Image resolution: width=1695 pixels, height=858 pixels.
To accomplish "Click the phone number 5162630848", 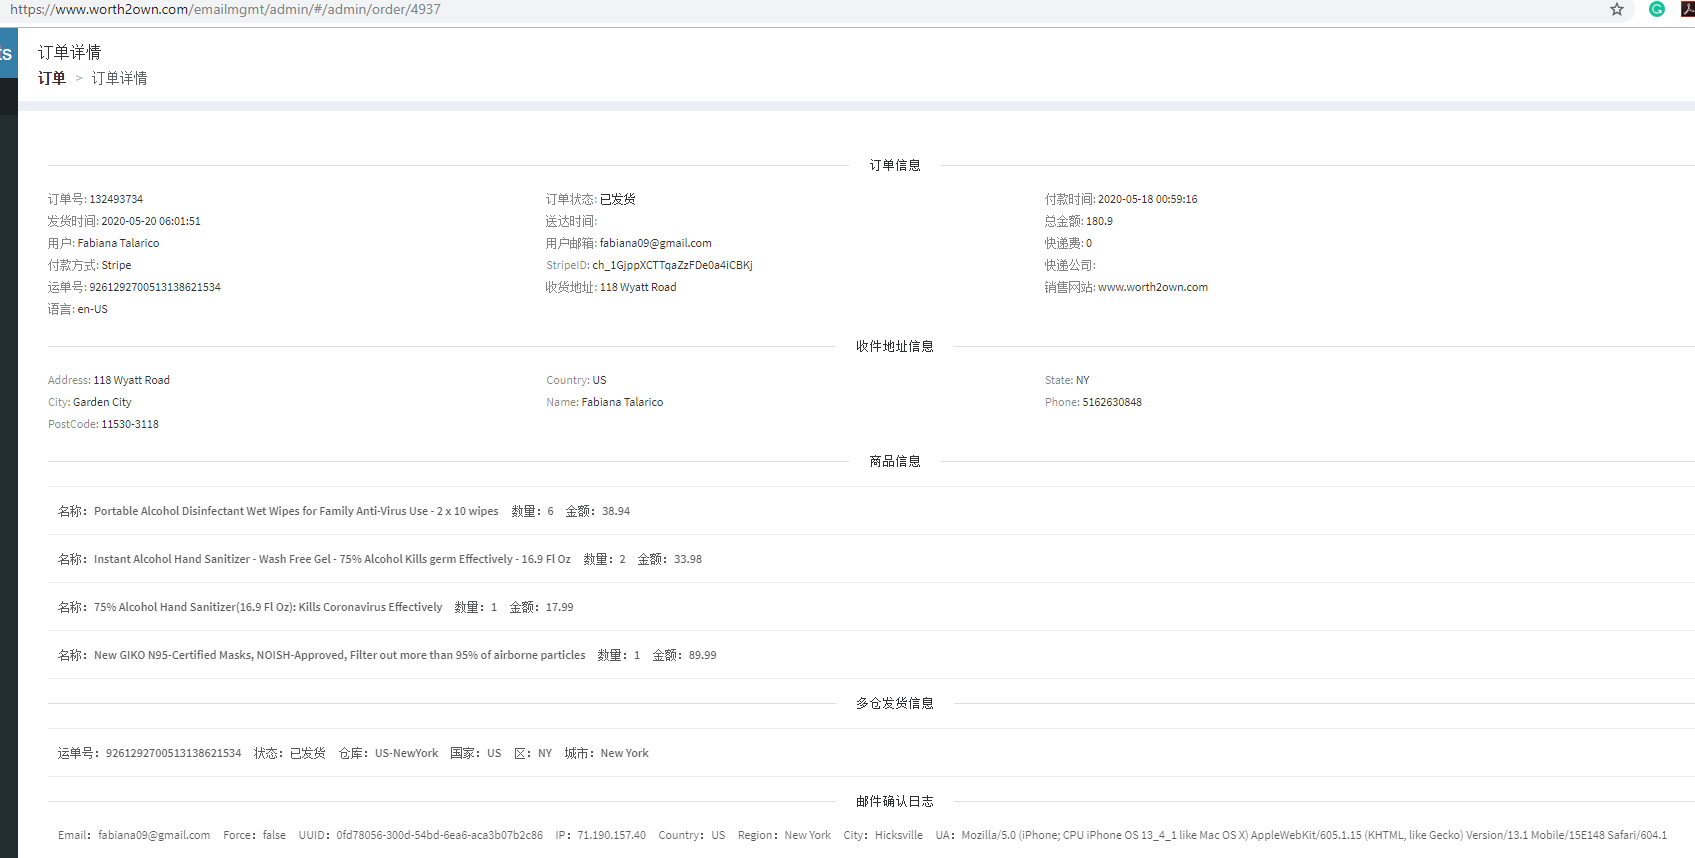I will click(x=1111, y=402).
